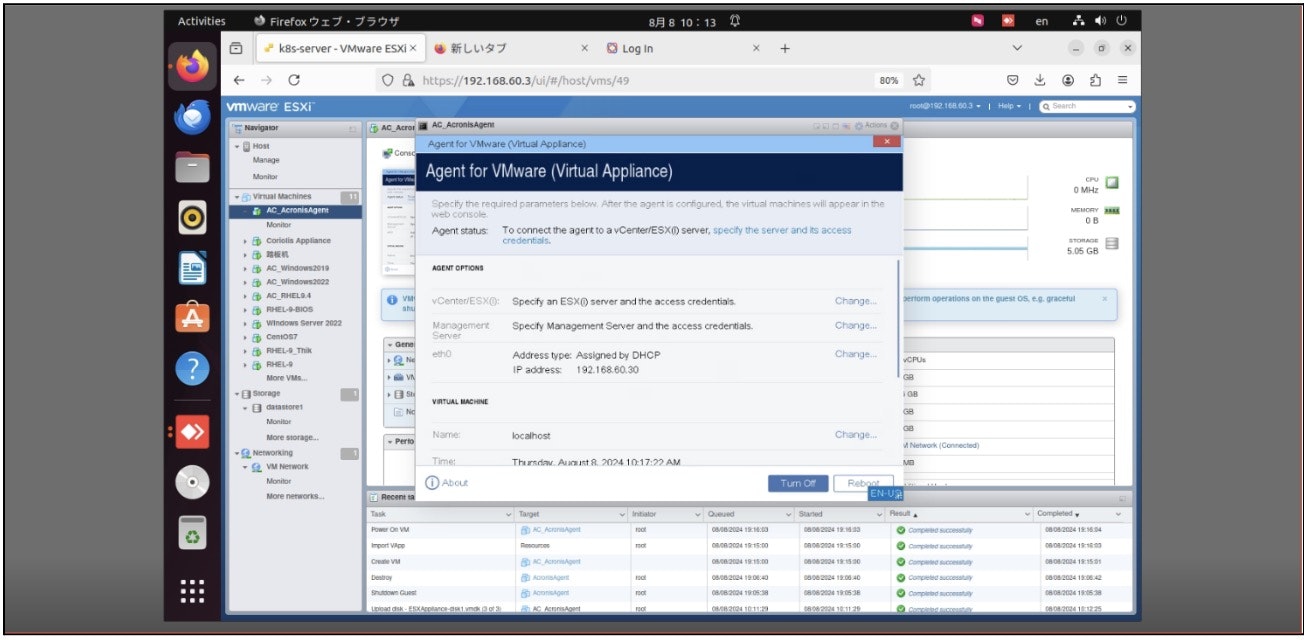1304x640 pixels.
Task: Click the 80% zoom level indicator
Action: click(888, 80)
